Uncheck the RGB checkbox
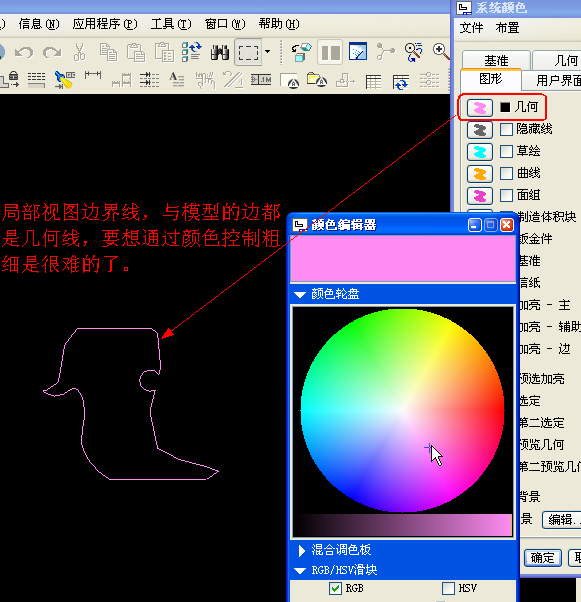 pyautogui.click(x=335, y=588)
